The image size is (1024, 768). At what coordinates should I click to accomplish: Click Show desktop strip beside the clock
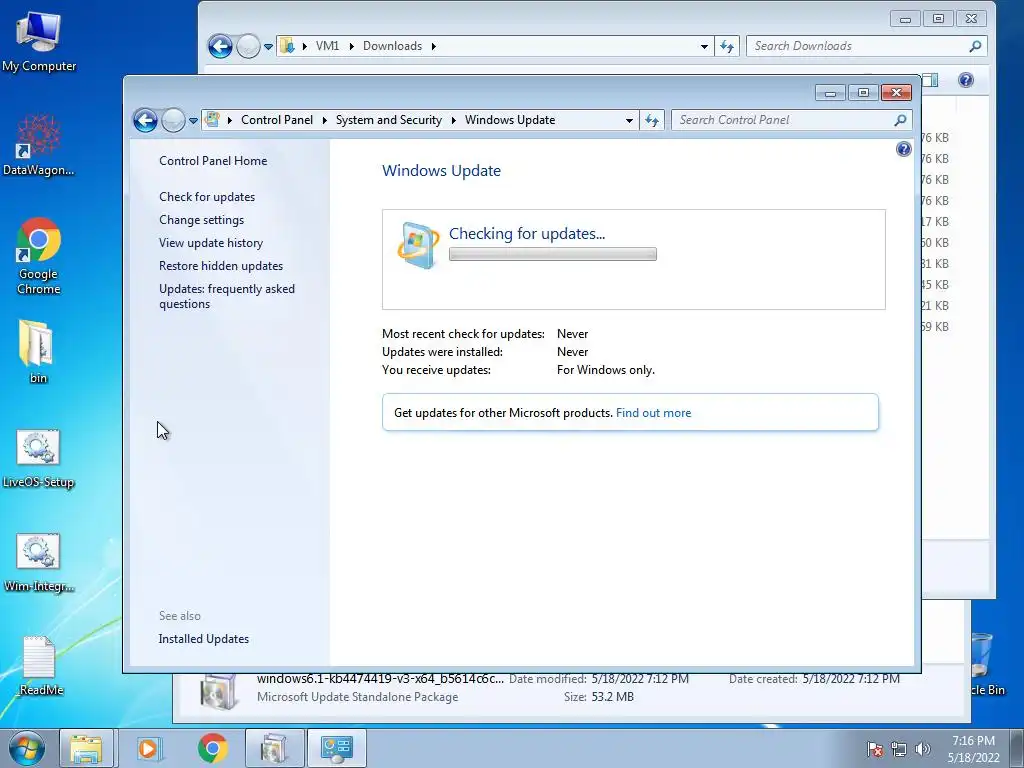click(1017, 748)
